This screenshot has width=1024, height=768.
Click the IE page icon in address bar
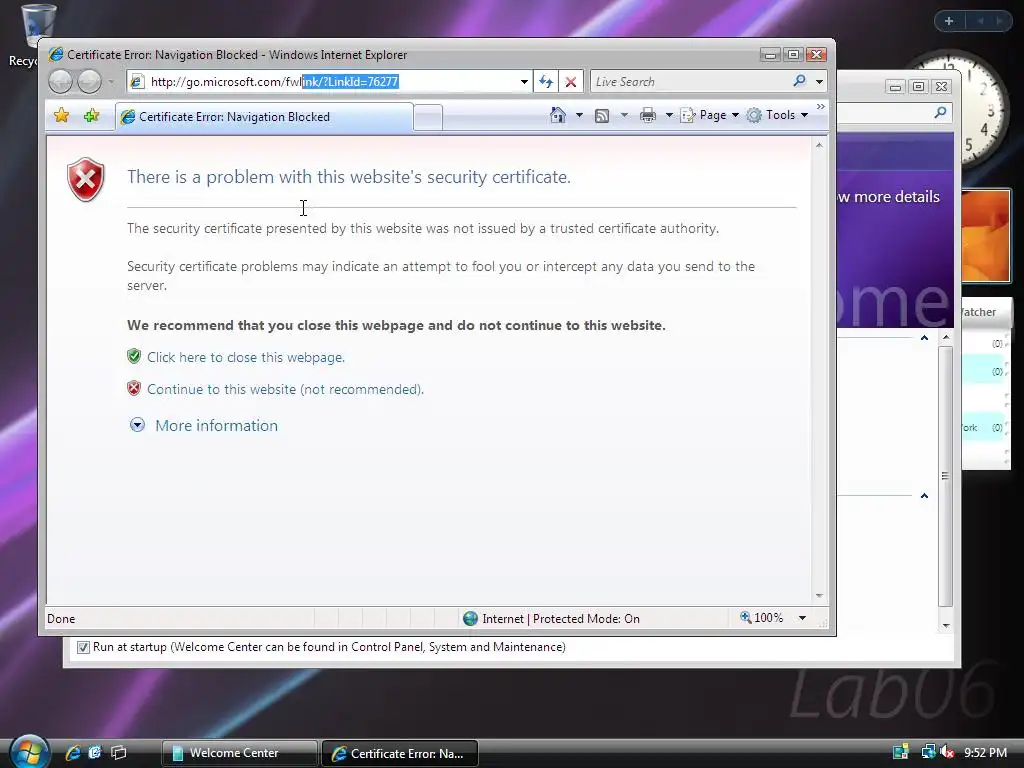point(137,82)
